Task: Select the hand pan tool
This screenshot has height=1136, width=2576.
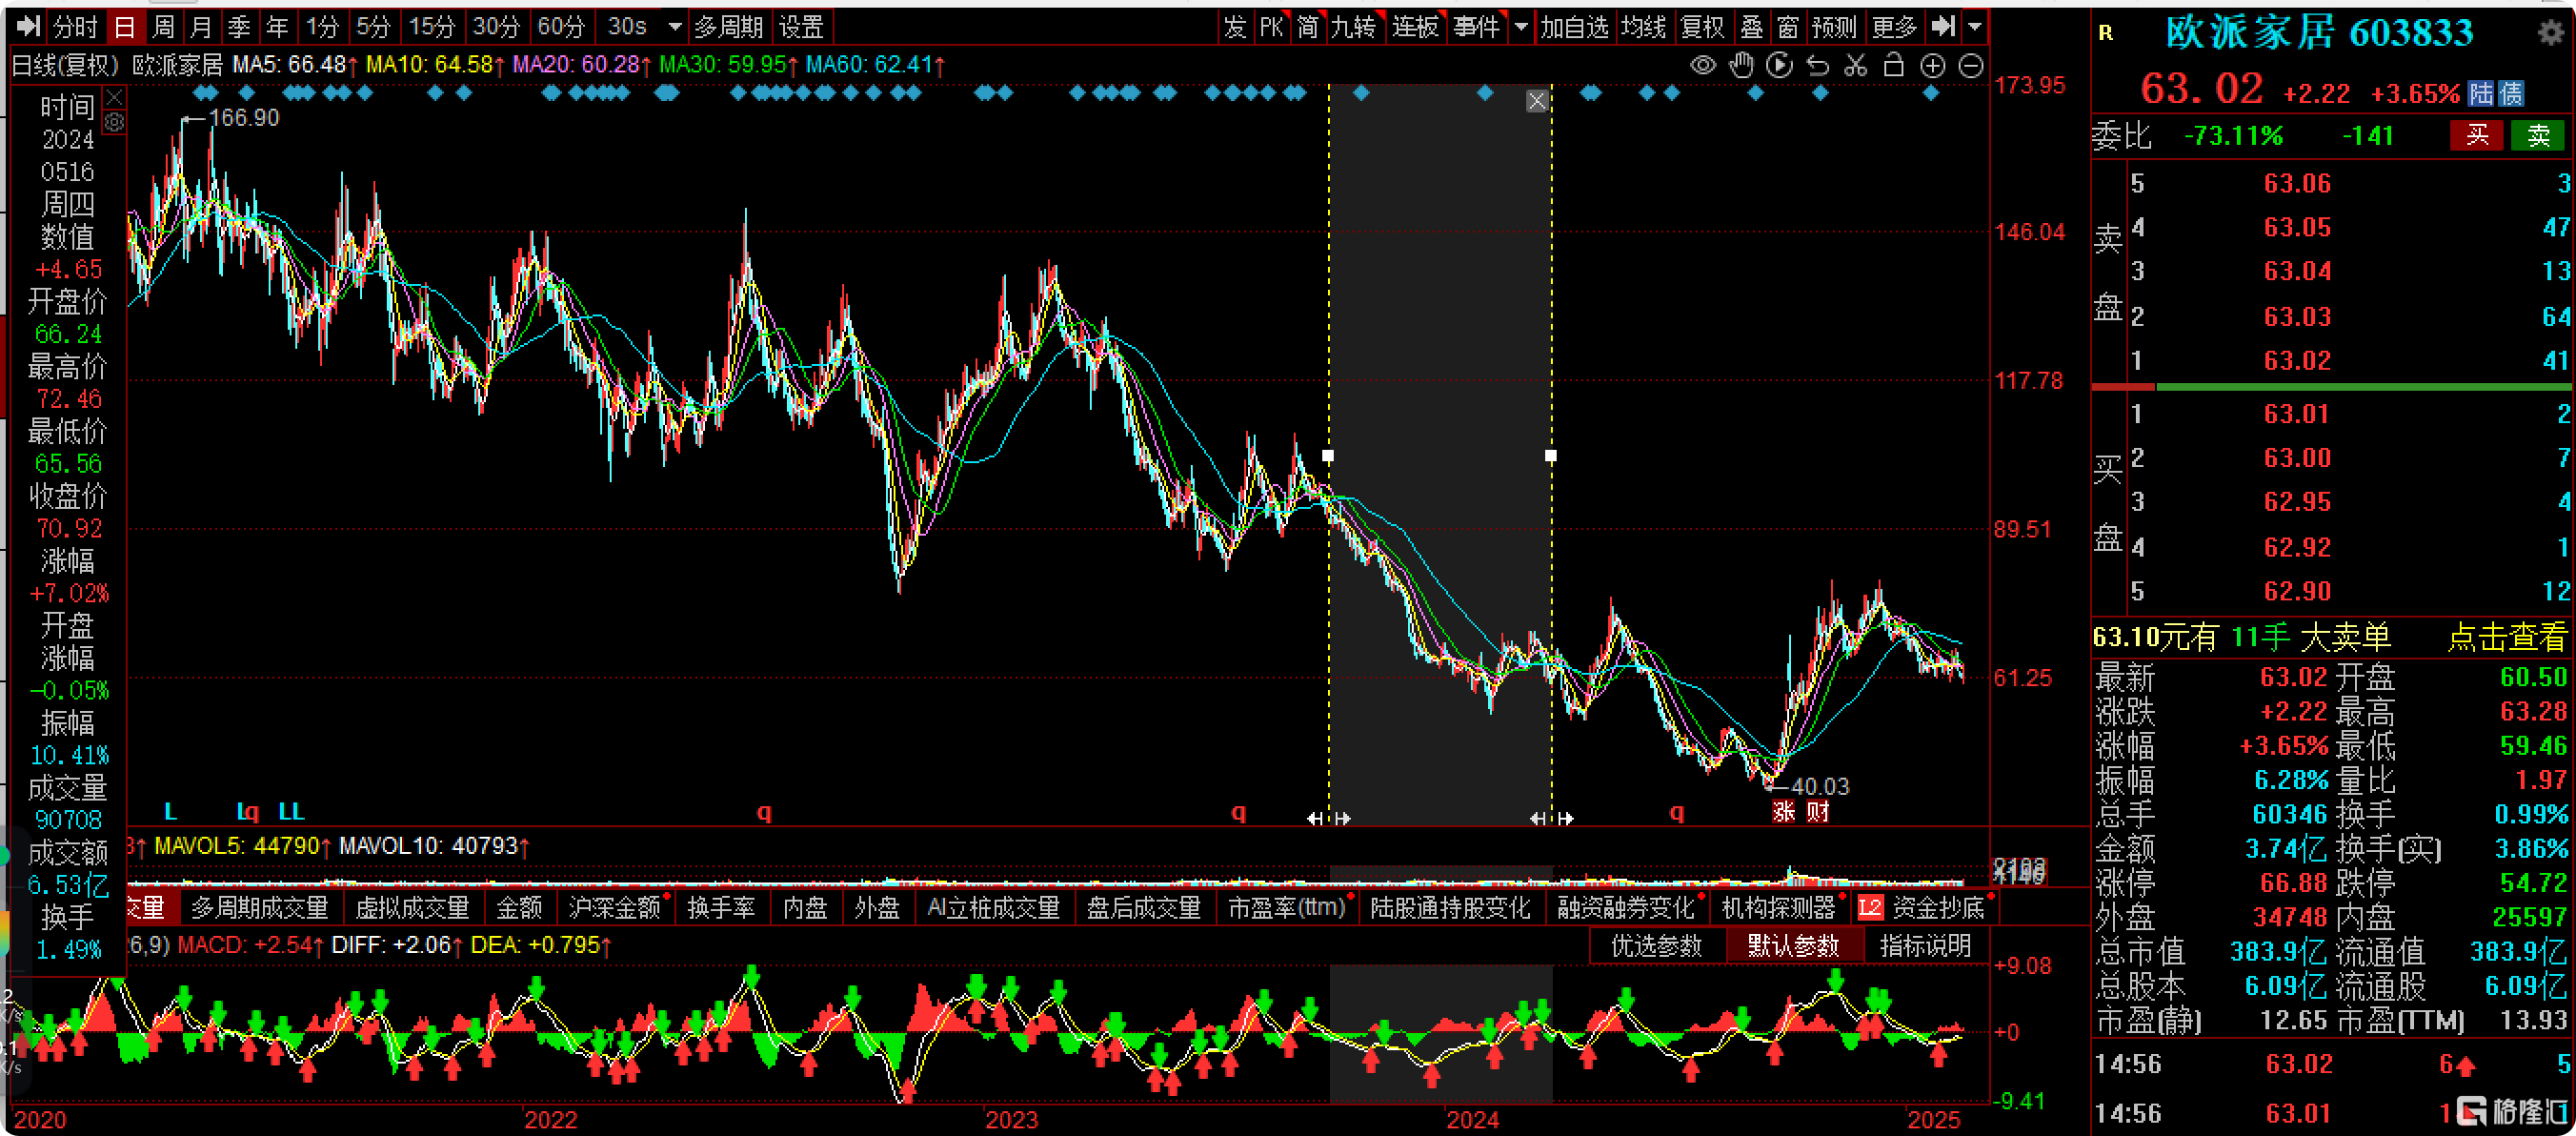Action: click(x=1742, y=66)
